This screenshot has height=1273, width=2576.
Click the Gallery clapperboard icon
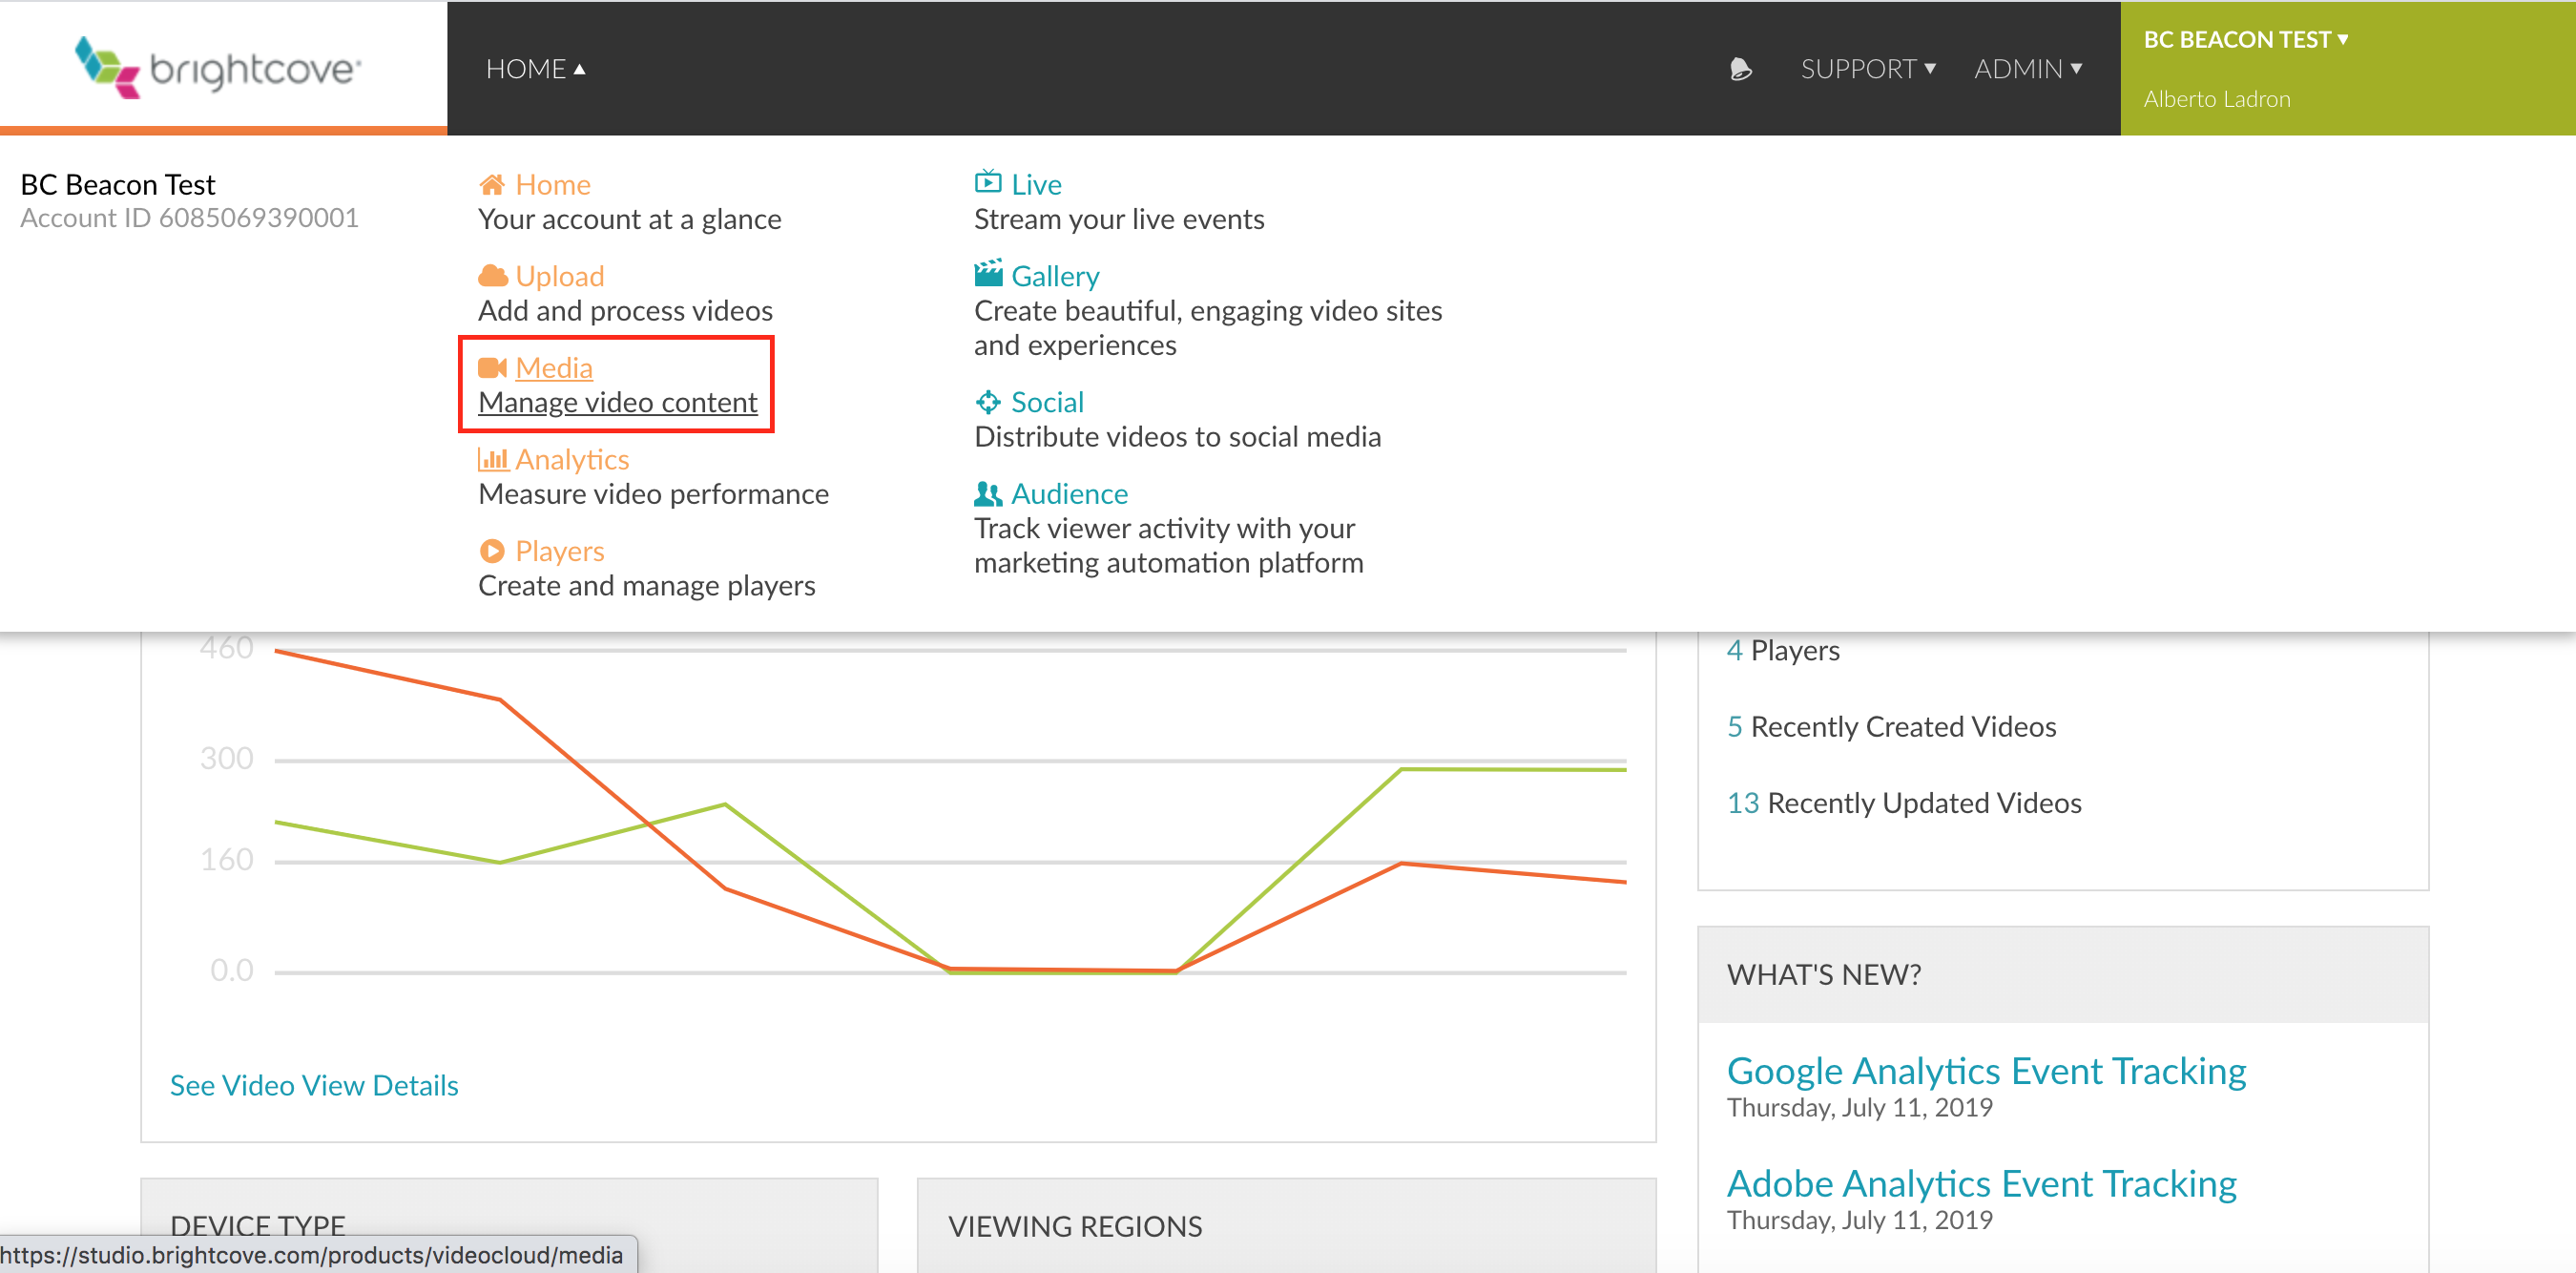988,274
